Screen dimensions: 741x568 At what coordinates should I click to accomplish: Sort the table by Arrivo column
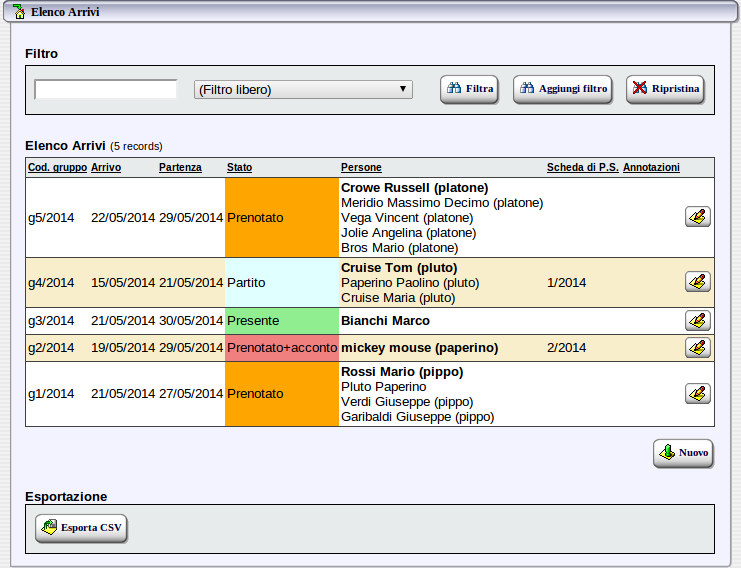coord(106,168)
